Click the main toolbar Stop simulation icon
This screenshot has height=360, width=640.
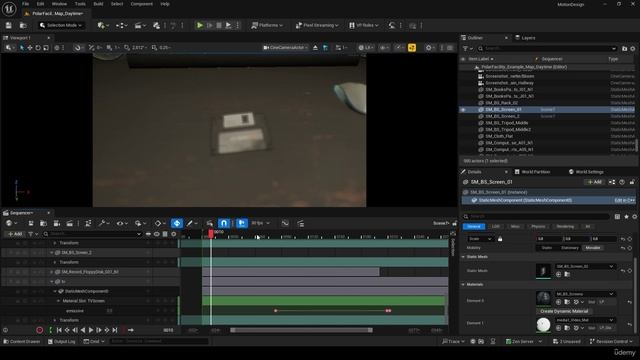219,25
